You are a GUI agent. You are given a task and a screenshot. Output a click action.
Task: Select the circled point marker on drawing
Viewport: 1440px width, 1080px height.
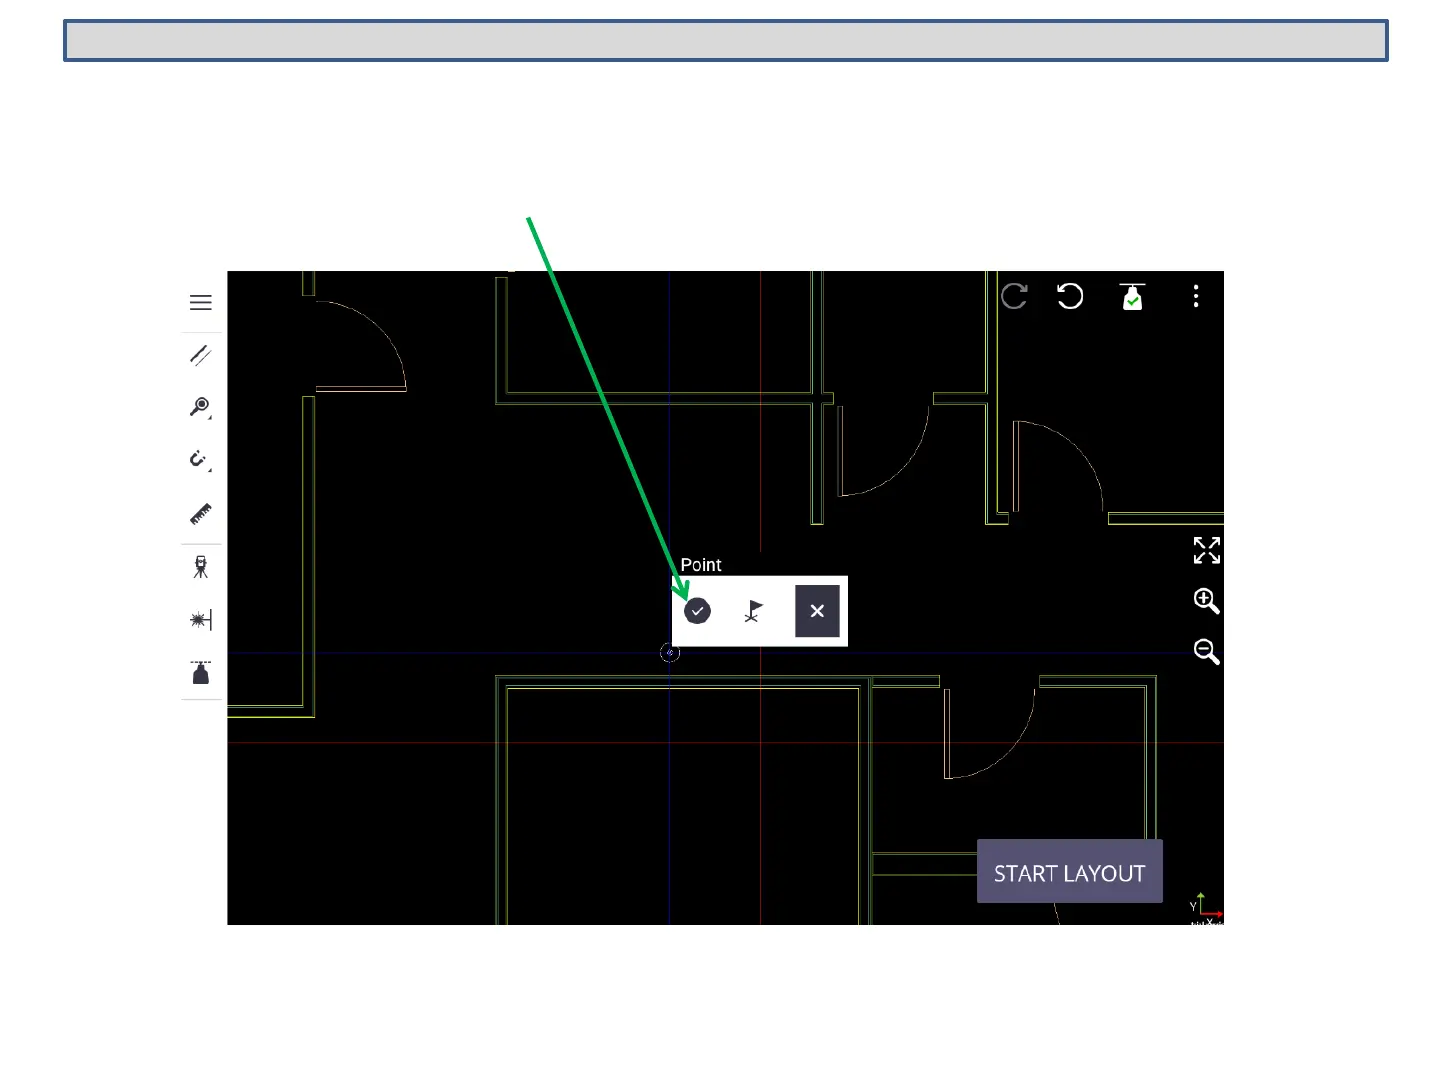tap(670, 653)
